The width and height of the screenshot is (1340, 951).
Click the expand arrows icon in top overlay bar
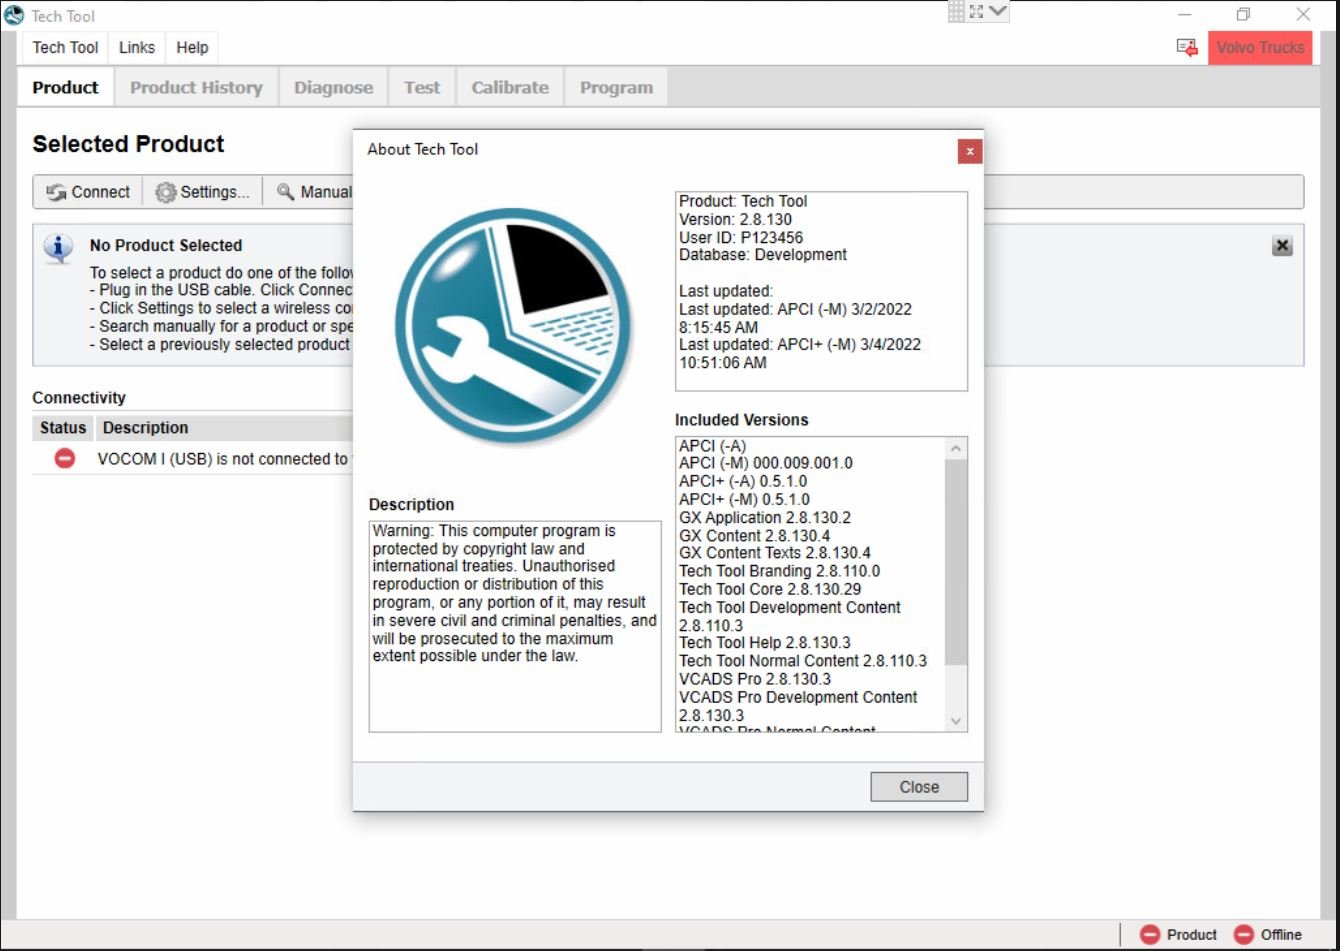(977, 12)
